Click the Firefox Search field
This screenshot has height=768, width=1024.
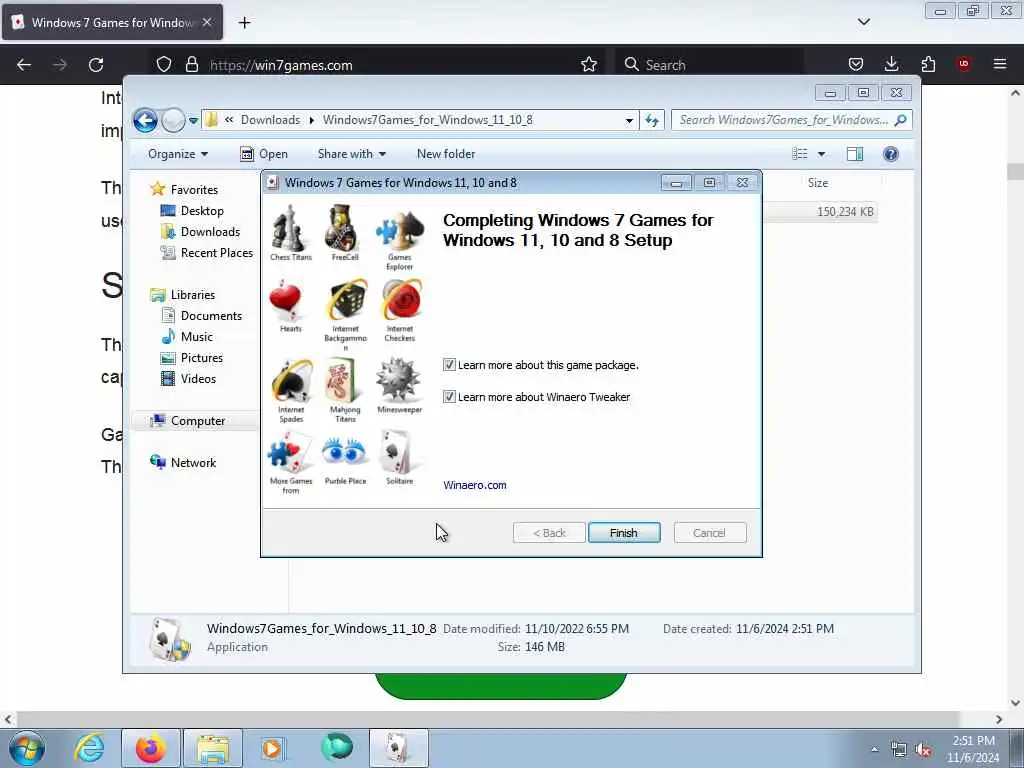pyautogui.click(x=709, y=65)
